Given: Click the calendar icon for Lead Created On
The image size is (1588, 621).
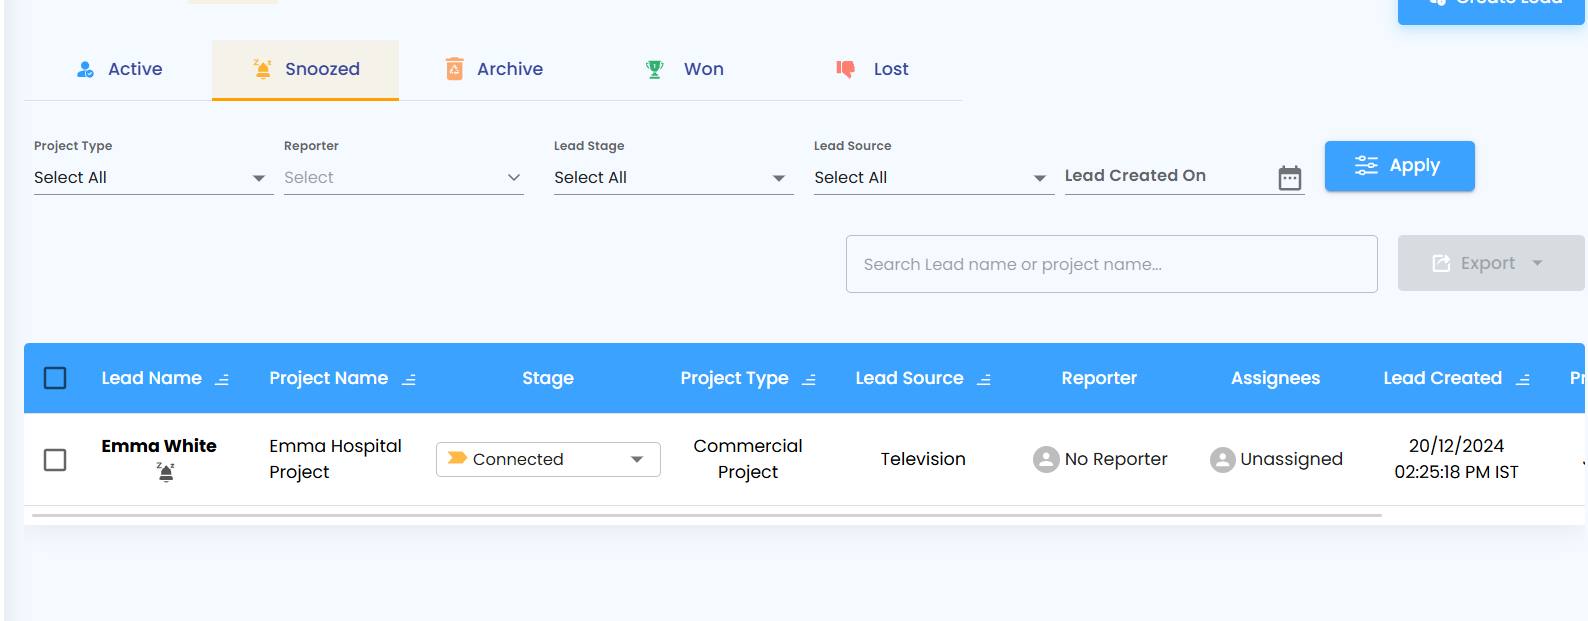Looking at the screenshot, I should click(x=1289, y=178).
